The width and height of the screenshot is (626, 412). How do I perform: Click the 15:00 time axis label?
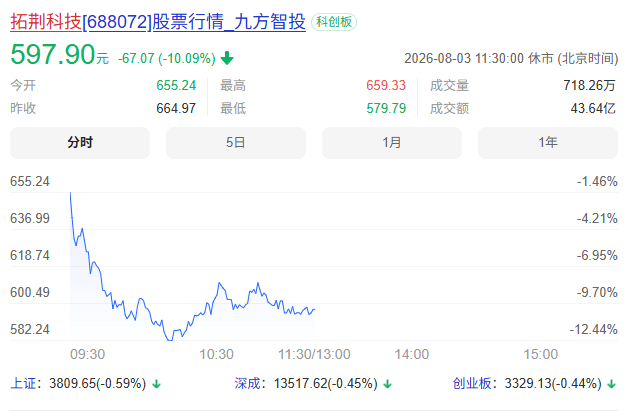click(x=541, y=354)
